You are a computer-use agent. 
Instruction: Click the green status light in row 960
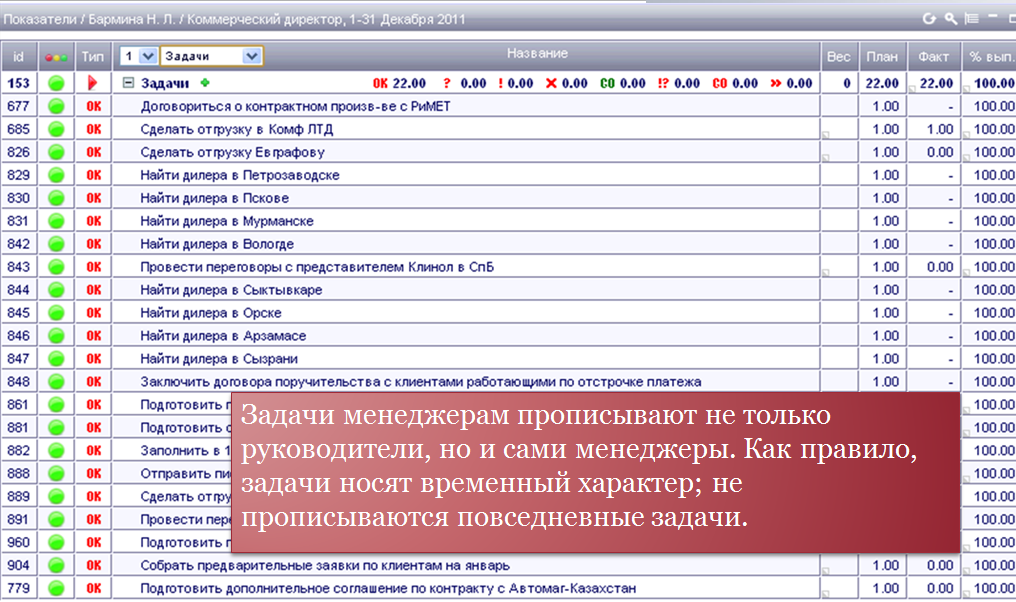tap(57, 542)
